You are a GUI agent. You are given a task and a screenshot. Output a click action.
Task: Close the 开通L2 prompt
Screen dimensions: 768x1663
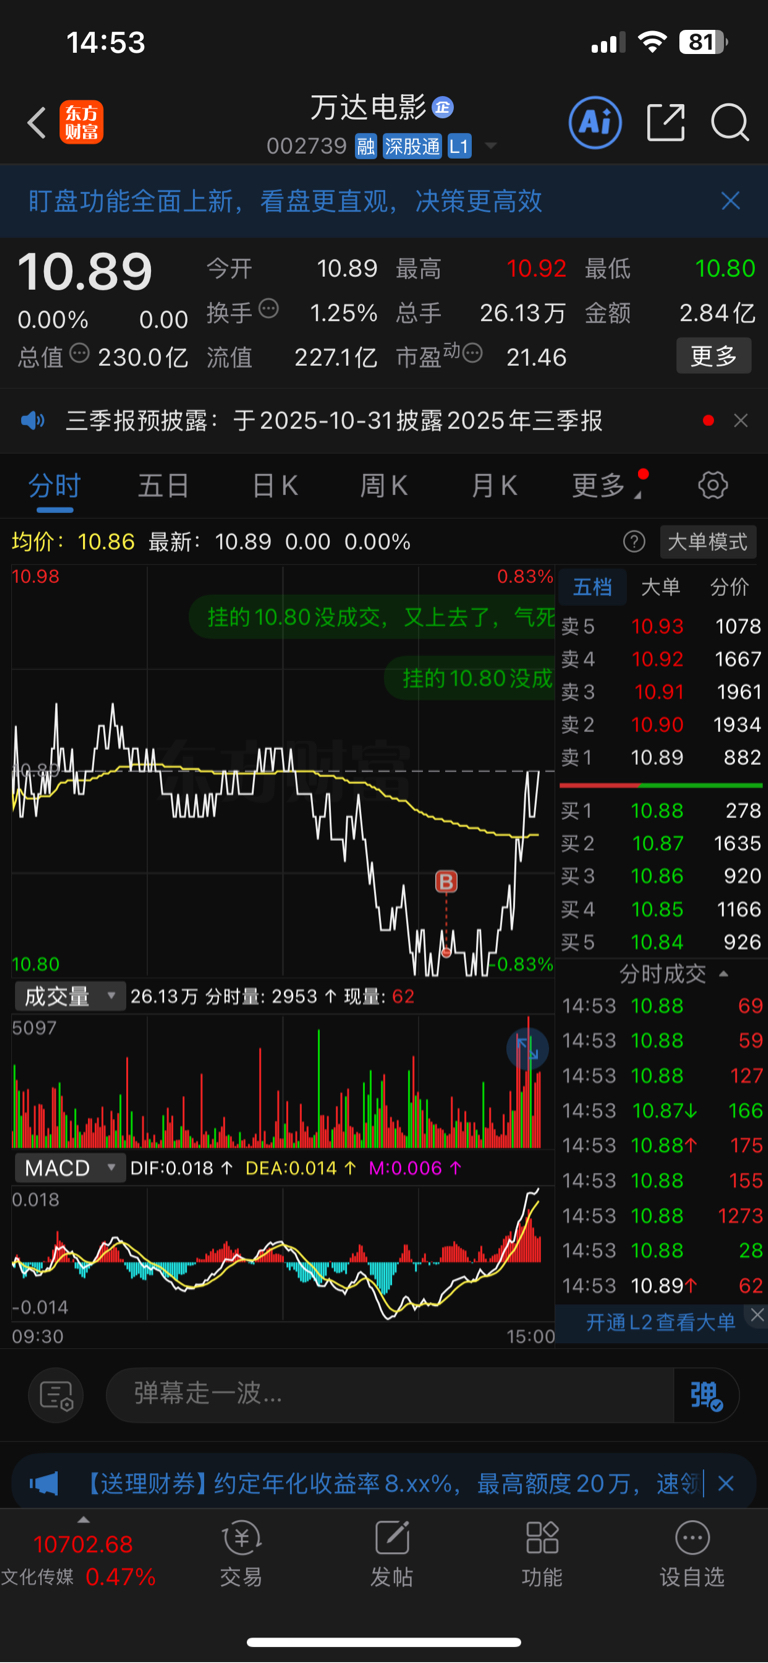pyautogui.click(x=757, y=1315)
